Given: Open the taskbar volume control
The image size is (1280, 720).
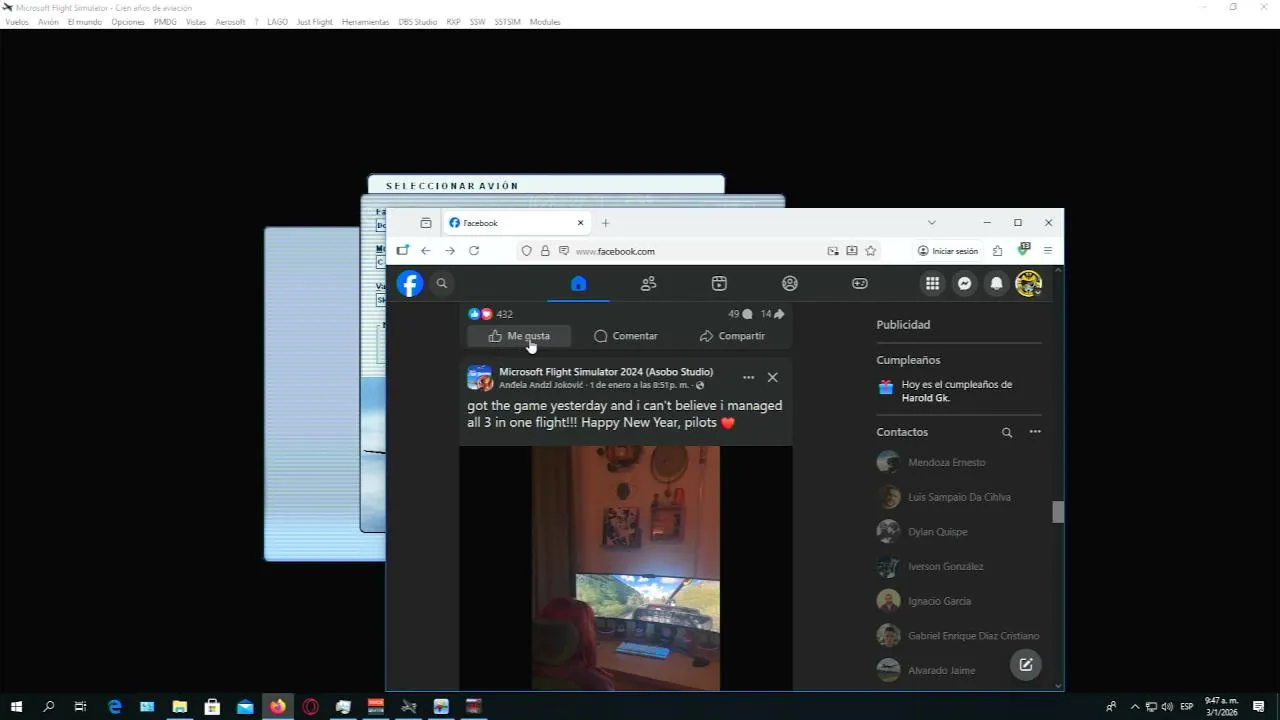Looking at the screenshot, I should (1167, 707).
